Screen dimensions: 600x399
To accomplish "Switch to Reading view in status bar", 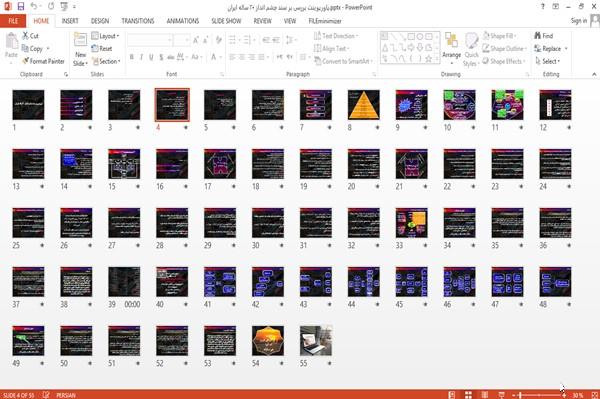I will point(485,395).
